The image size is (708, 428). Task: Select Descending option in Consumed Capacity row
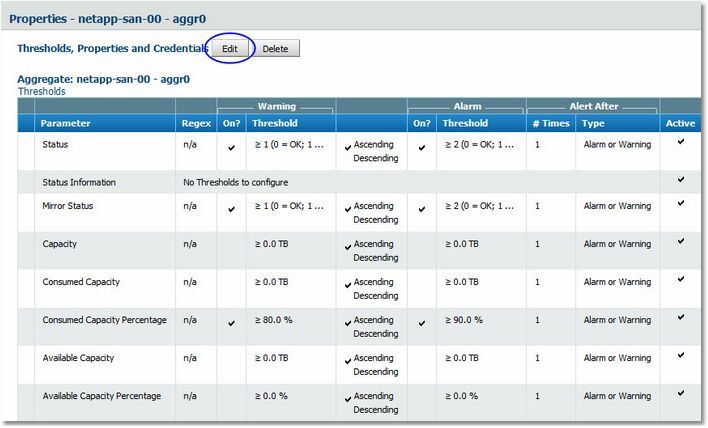coord(376,296)
